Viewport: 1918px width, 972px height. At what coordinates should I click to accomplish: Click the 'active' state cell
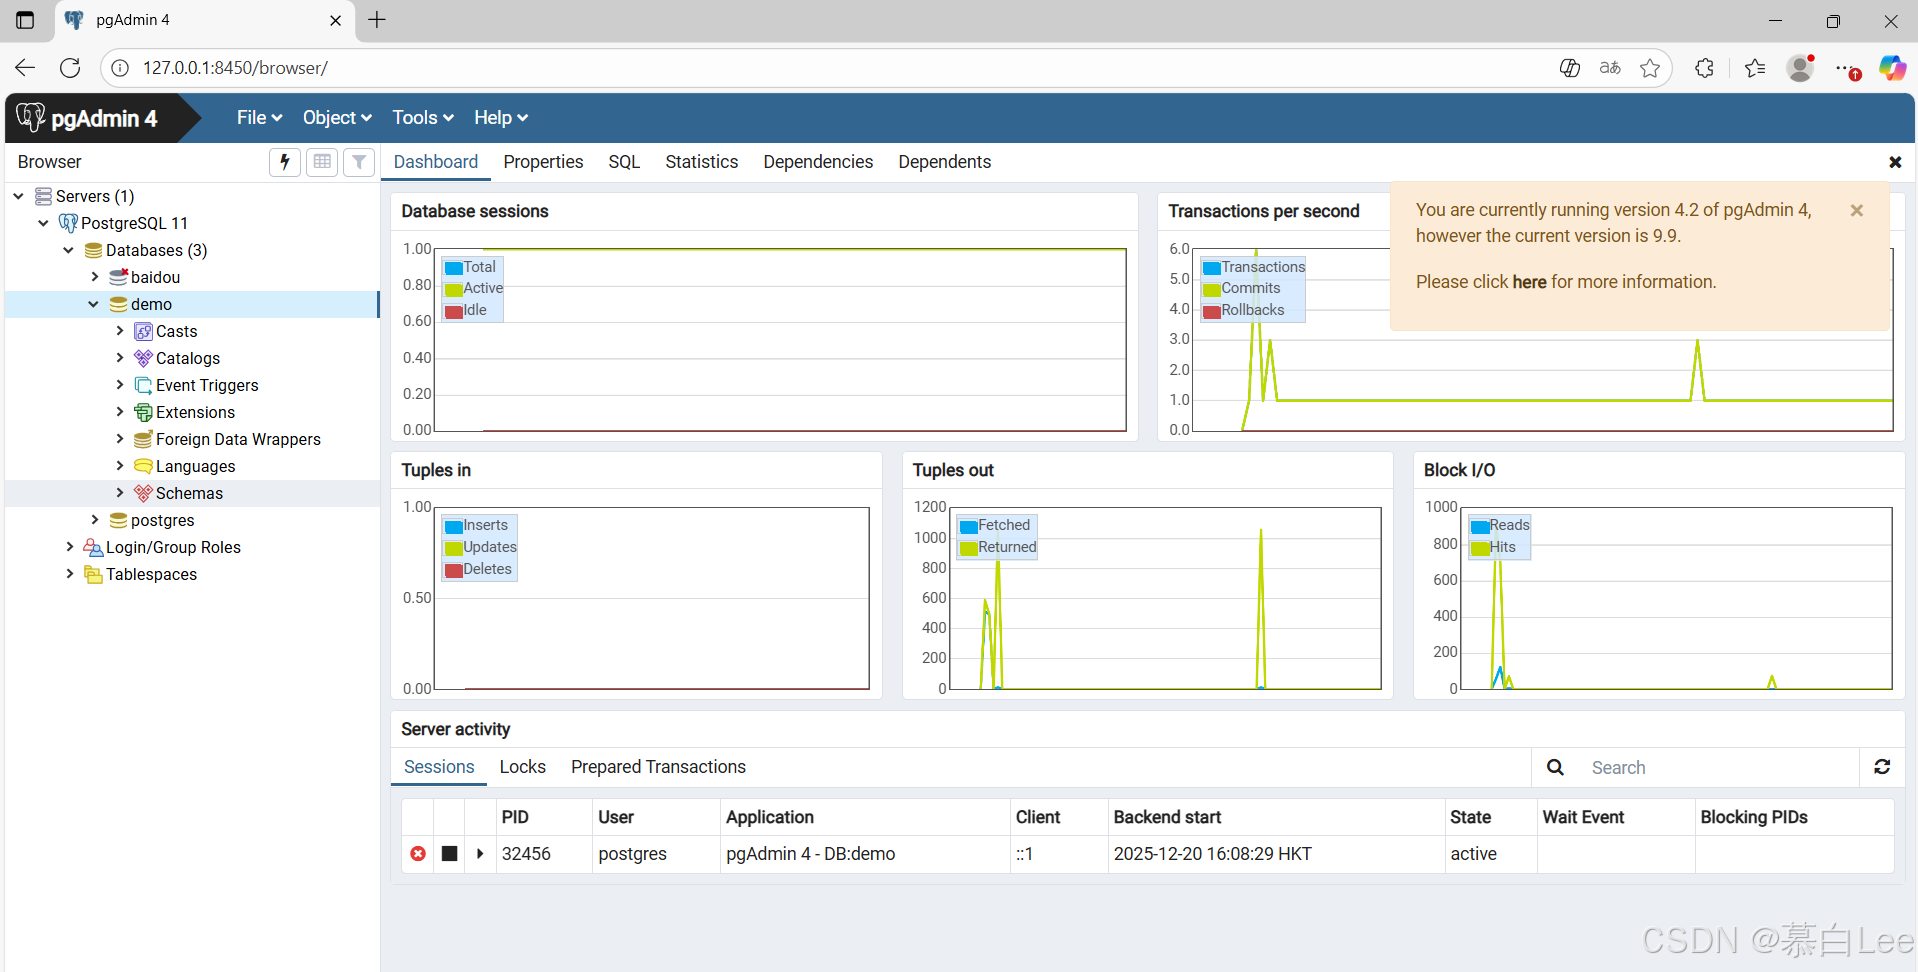pos(1490,853)
